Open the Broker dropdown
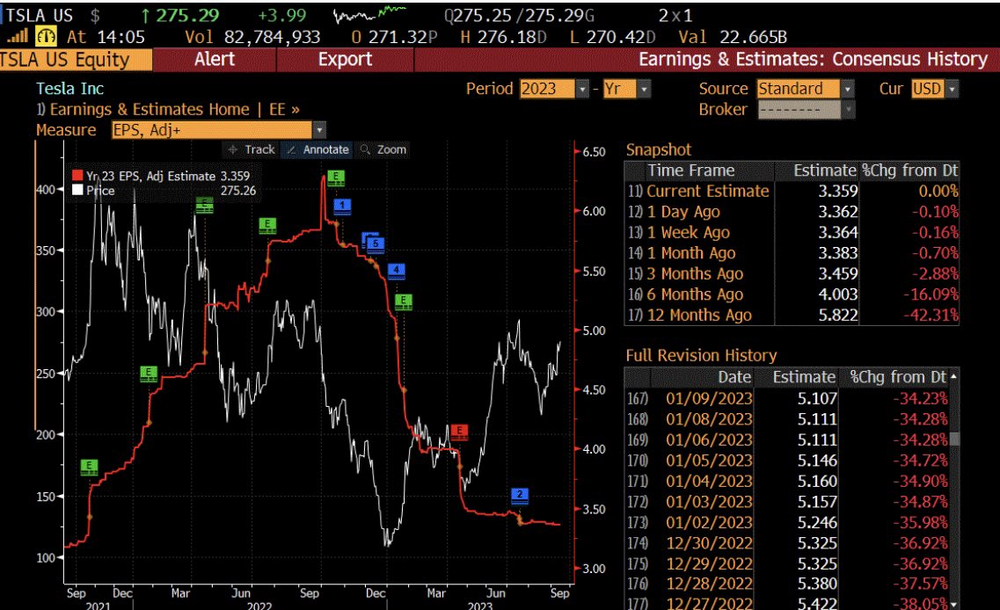 848,110
